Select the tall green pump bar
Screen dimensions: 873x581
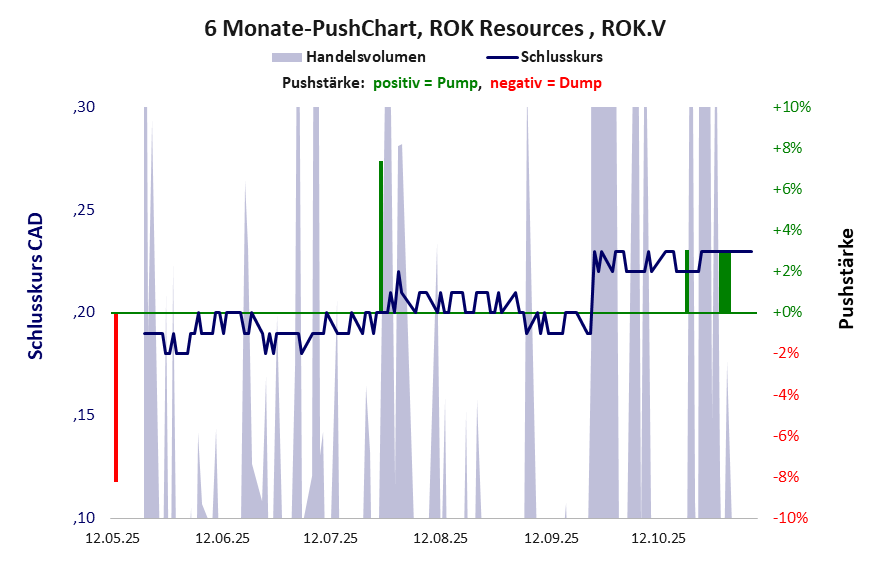click(381, 236)
